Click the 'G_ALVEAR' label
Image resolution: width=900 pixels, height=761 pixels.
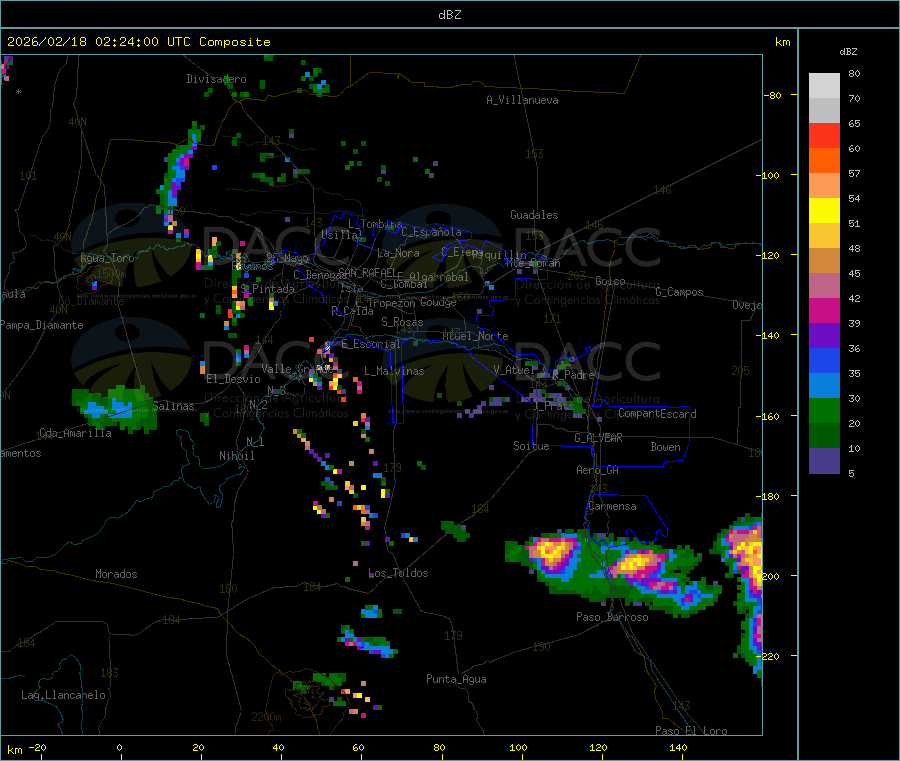(598, 438)
